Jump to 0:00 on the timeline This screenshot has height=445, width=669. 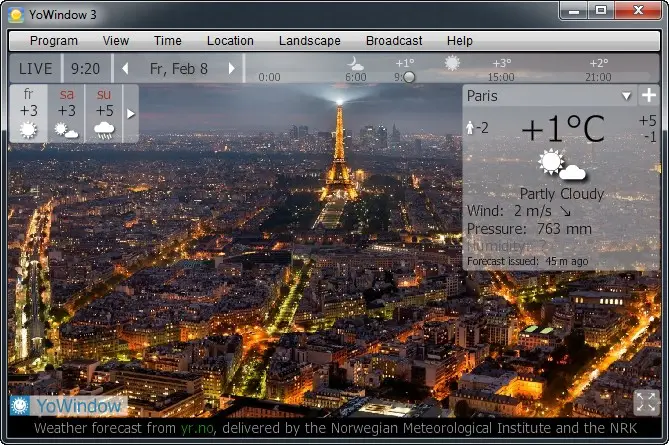coord(269,77)
